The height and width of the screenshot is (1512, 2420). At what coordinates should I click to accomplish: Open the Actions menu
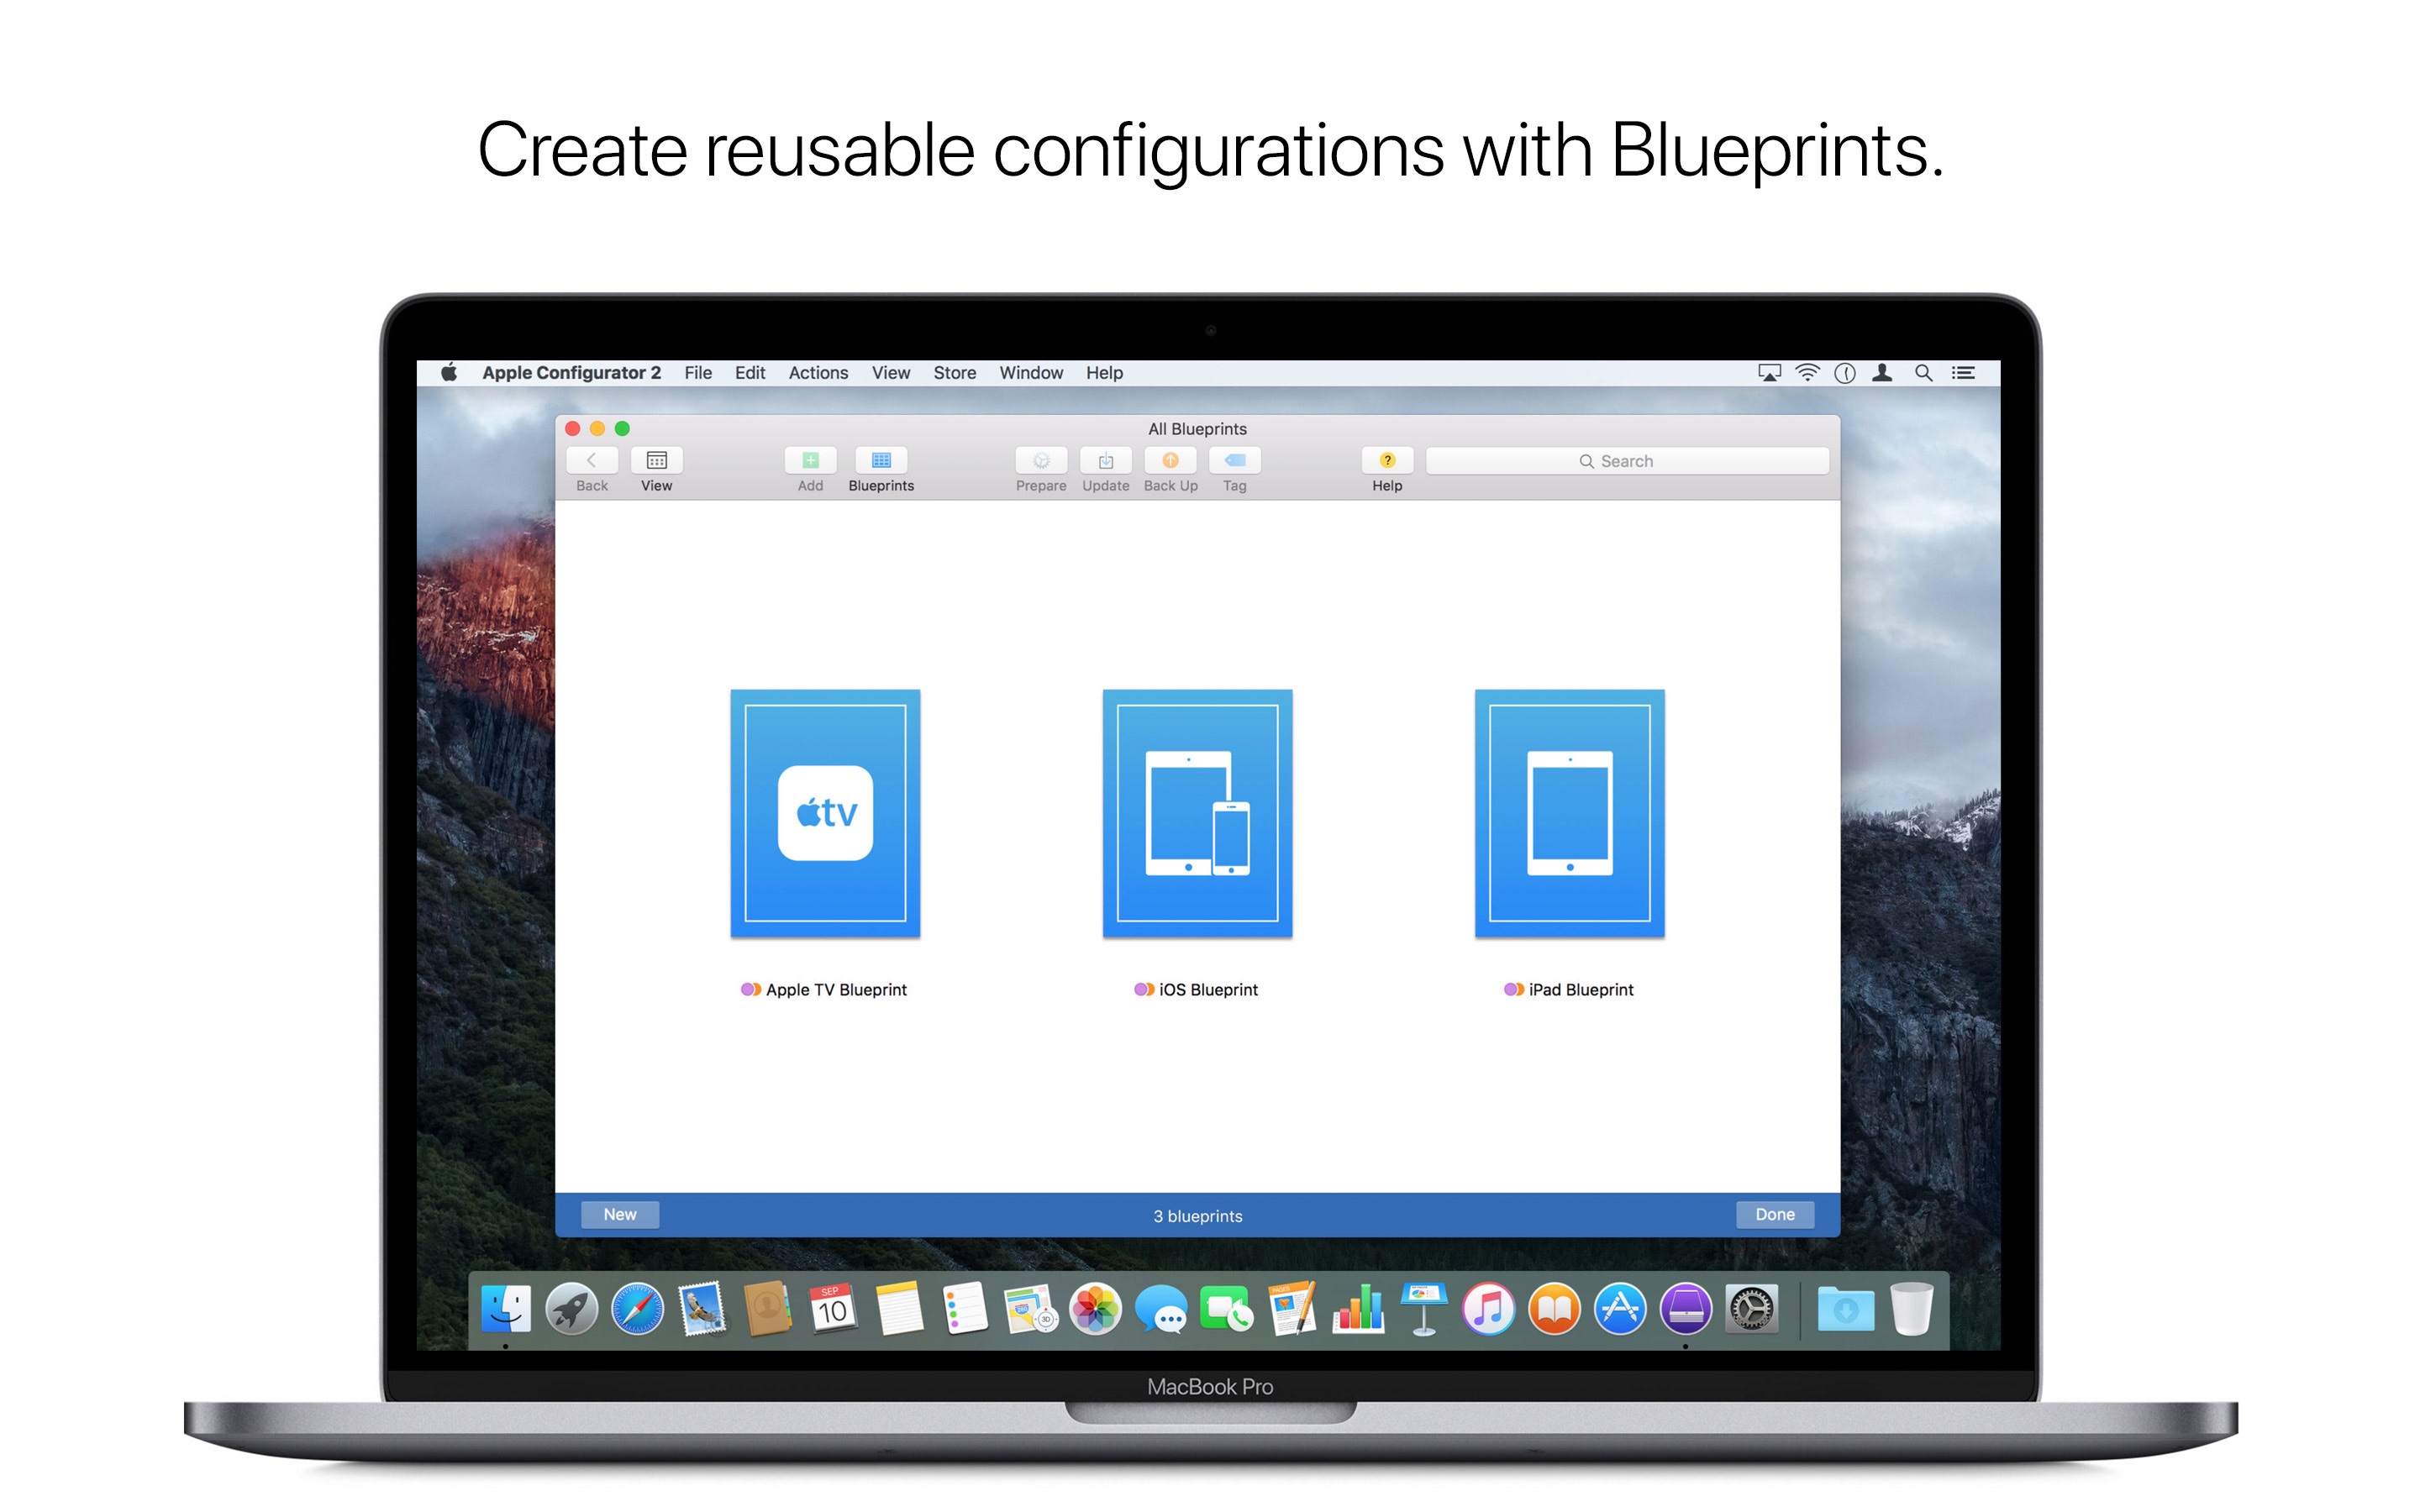818,372
